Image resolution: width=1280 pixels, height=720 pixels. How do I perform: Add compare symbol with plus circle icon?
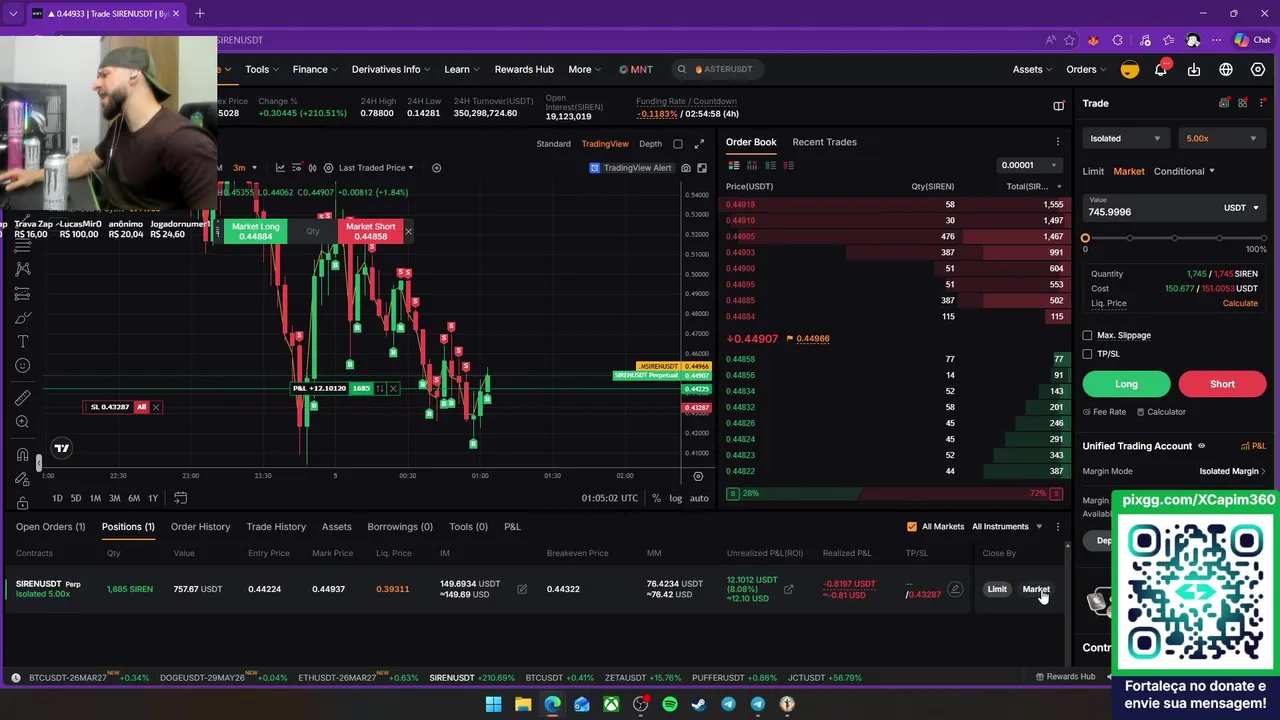coord(436,168)
